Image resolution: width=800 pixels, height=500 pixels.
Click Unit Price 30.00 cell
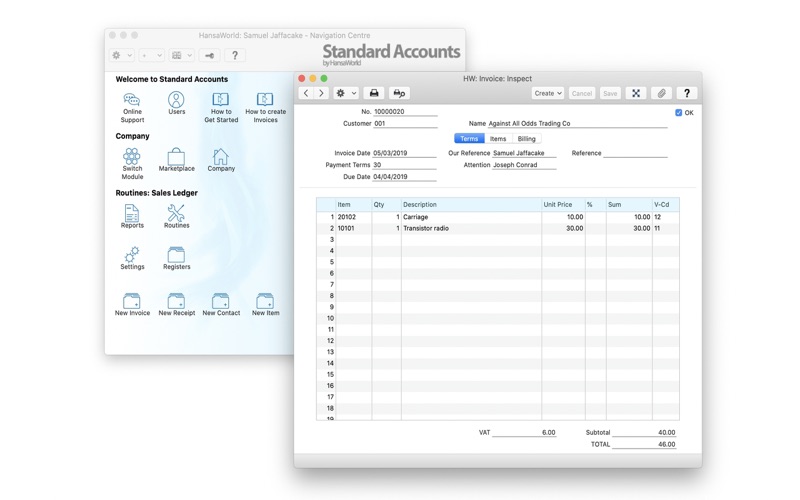[563, 228]
